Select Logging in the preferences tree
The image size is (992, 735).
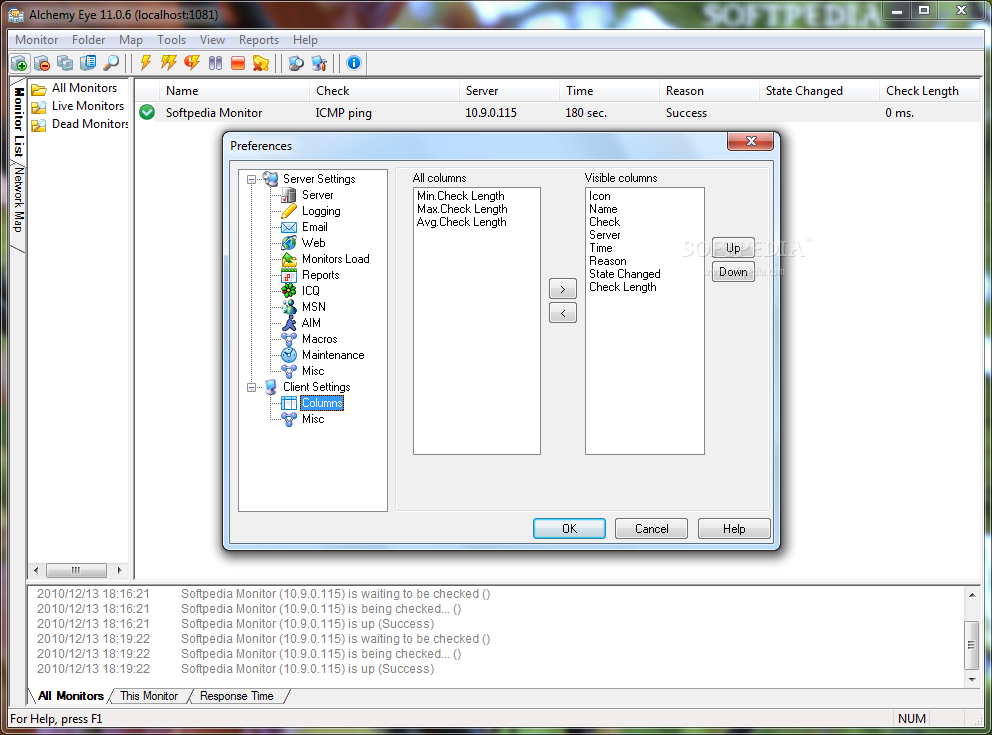pos(321,211)
